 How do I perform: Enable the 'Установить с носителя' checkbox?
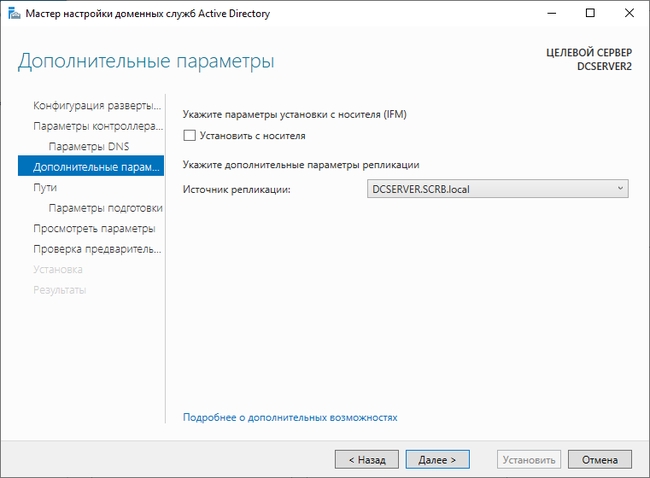coord(189,136)
